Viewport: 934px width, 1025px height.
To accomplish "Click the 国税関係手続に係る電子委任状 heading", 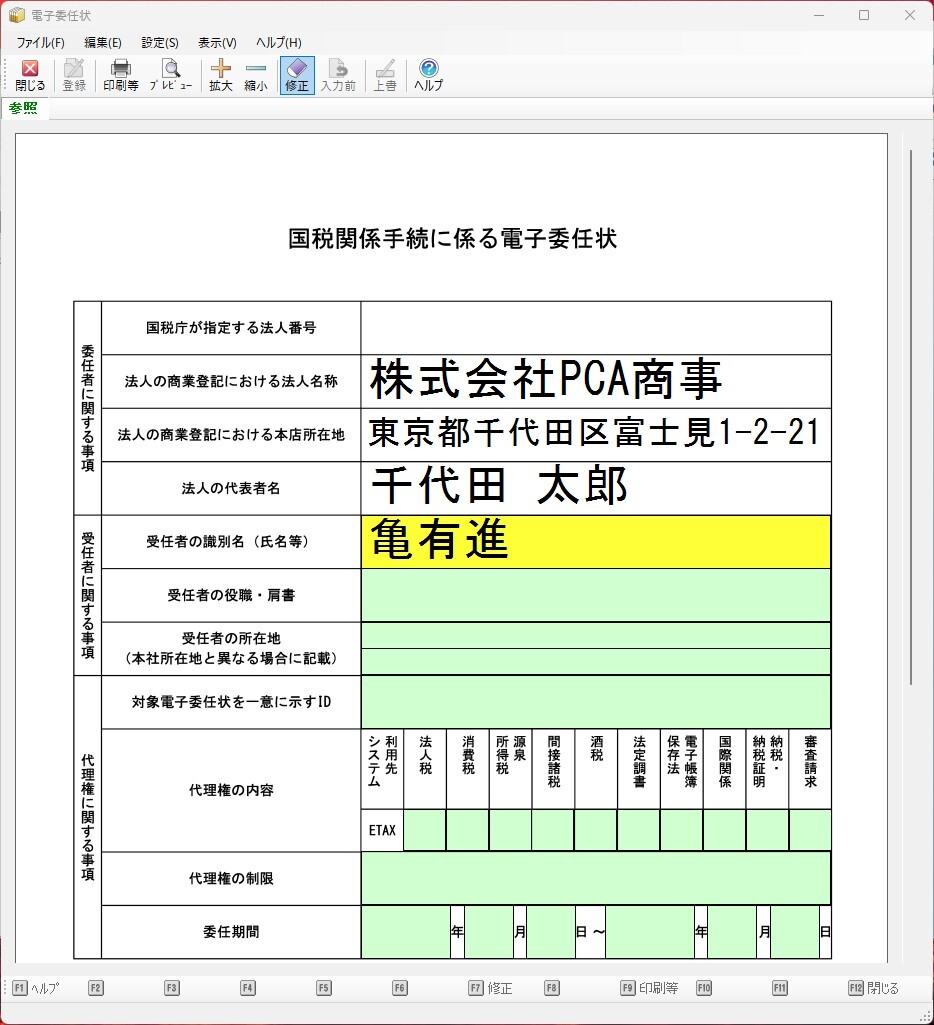I will (452, 238).
